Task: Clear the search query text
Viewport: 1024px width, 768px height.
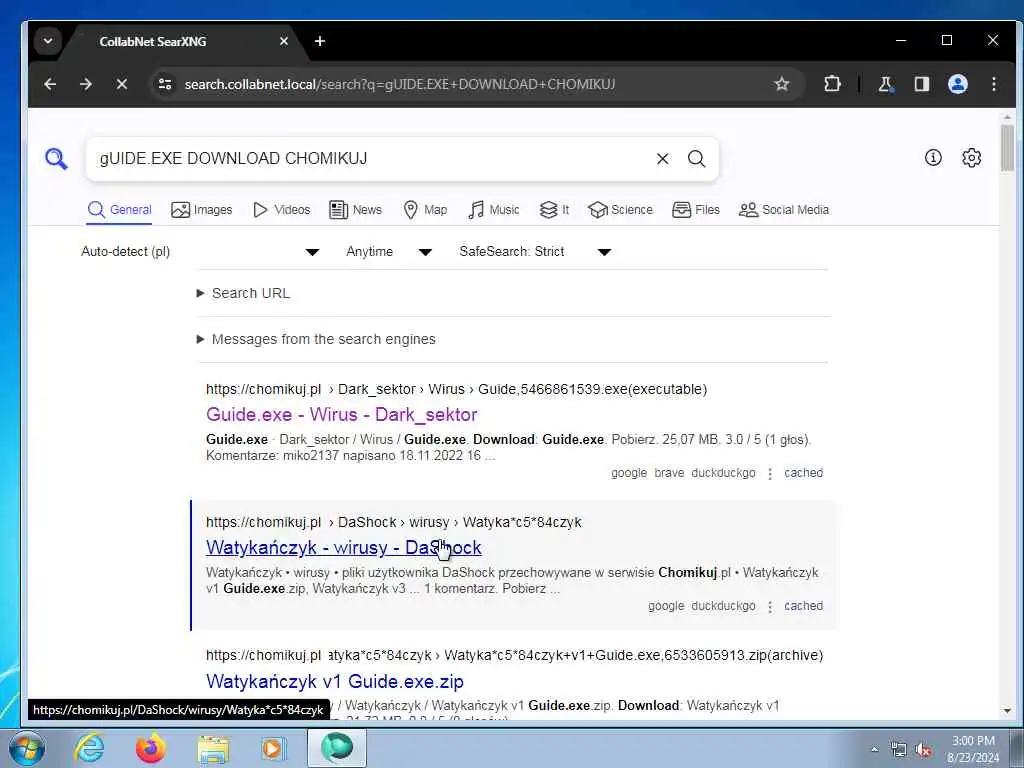Action: 662,159
